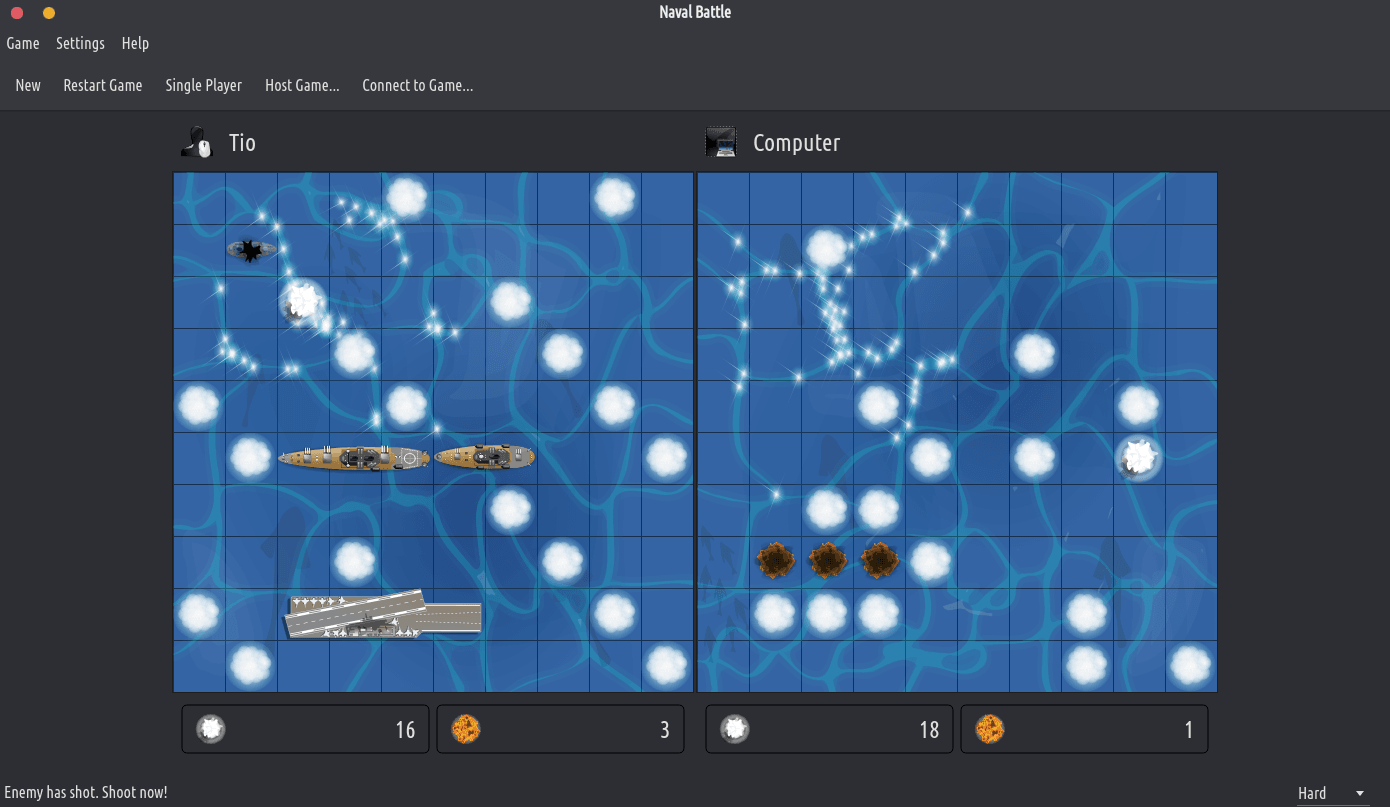Click the miss counter splash icon showing 16
Screen dimensions: 1390x807
[210, 729]
